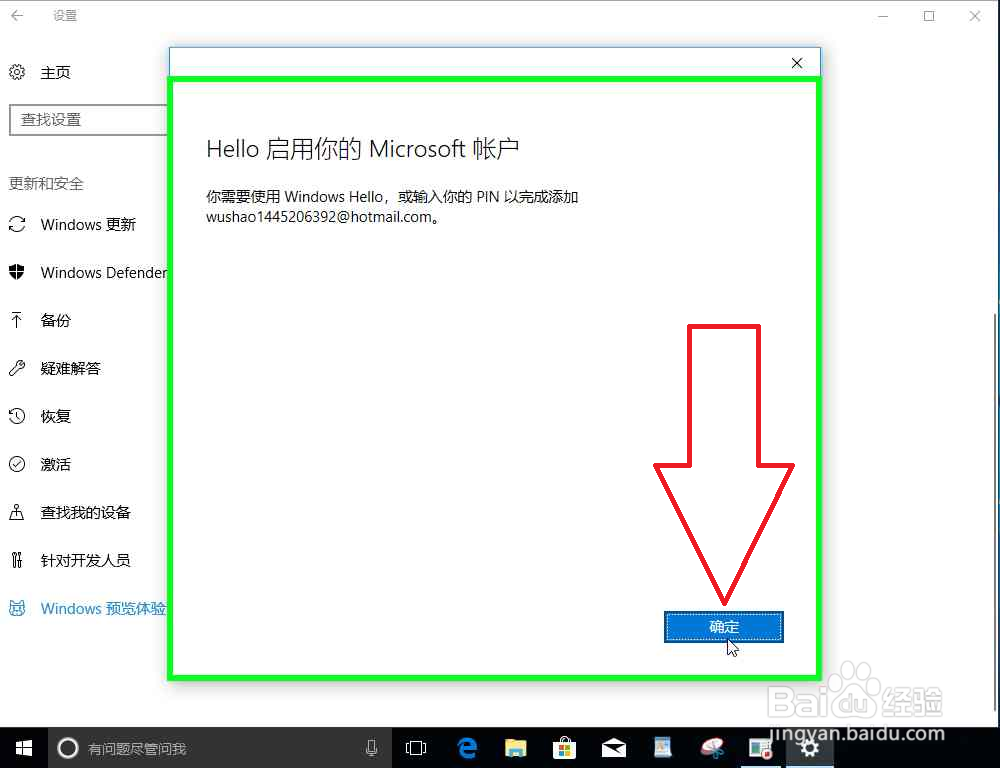Open the Snipping Tool scissors taskbar icon
This screenshot has height=768, width=1000.
712,748
